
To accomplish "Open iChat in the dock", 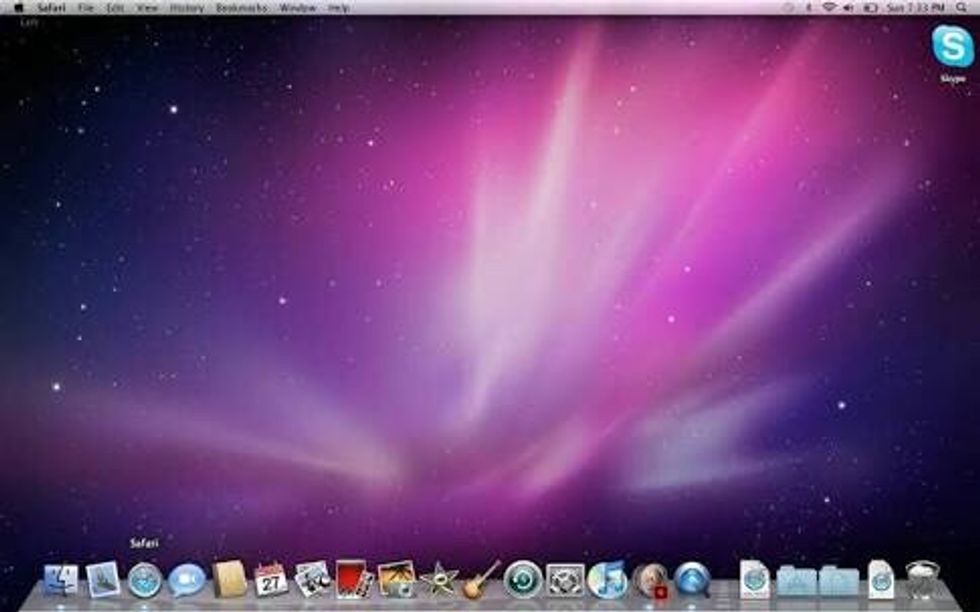I will coord(186,579).
